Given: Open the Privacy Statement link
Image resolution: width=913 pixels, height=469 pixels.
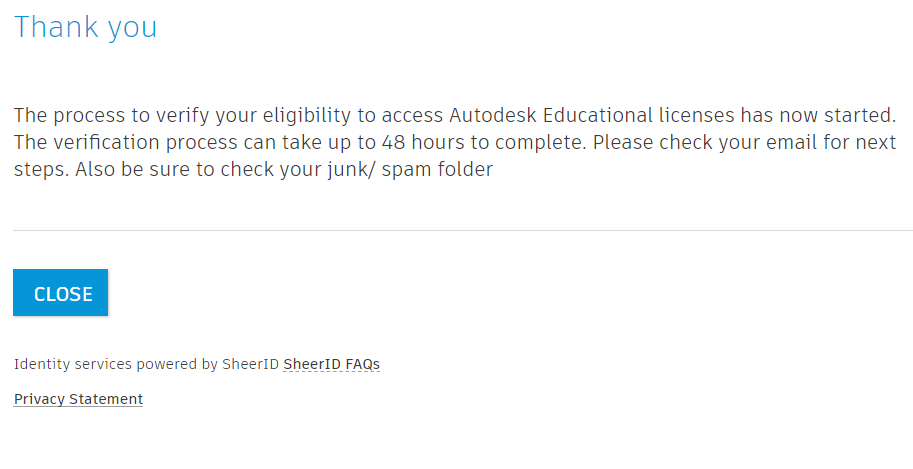Looking at the screenshot, I should pos(78,399).
